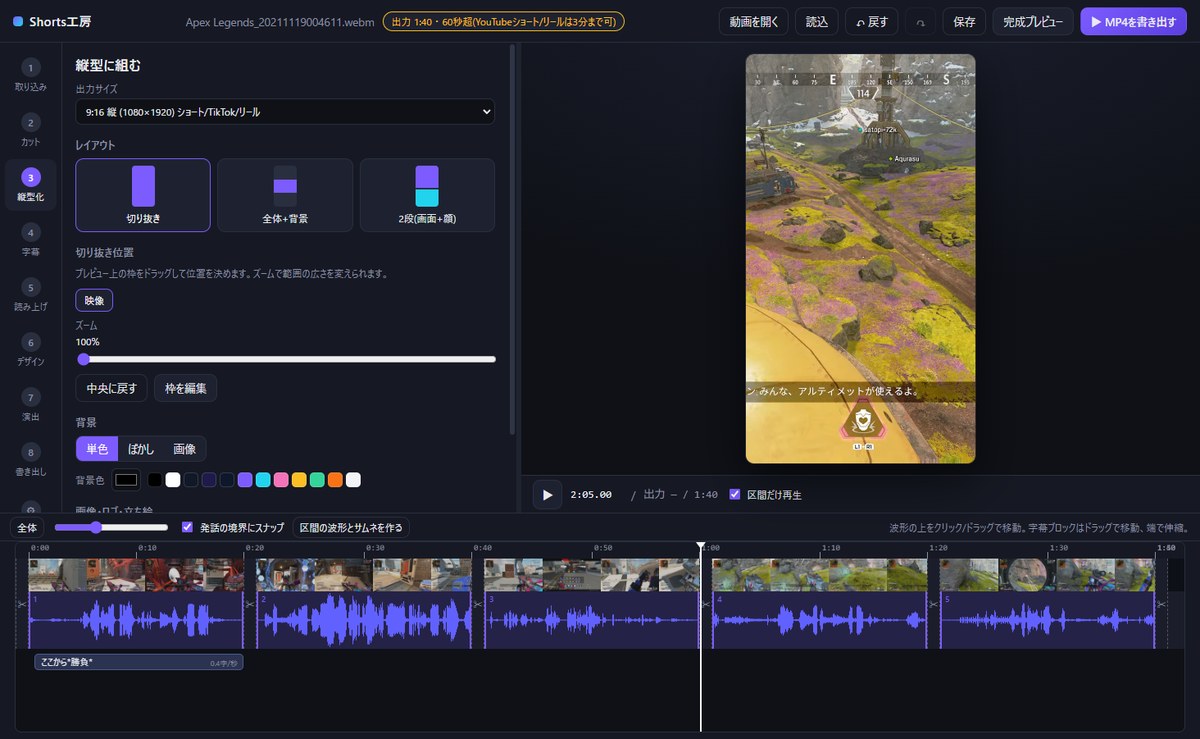This screenshot has width=1200, height=739.
Task: Click 全体 timeline zoom button
Action: click(28, 527)
